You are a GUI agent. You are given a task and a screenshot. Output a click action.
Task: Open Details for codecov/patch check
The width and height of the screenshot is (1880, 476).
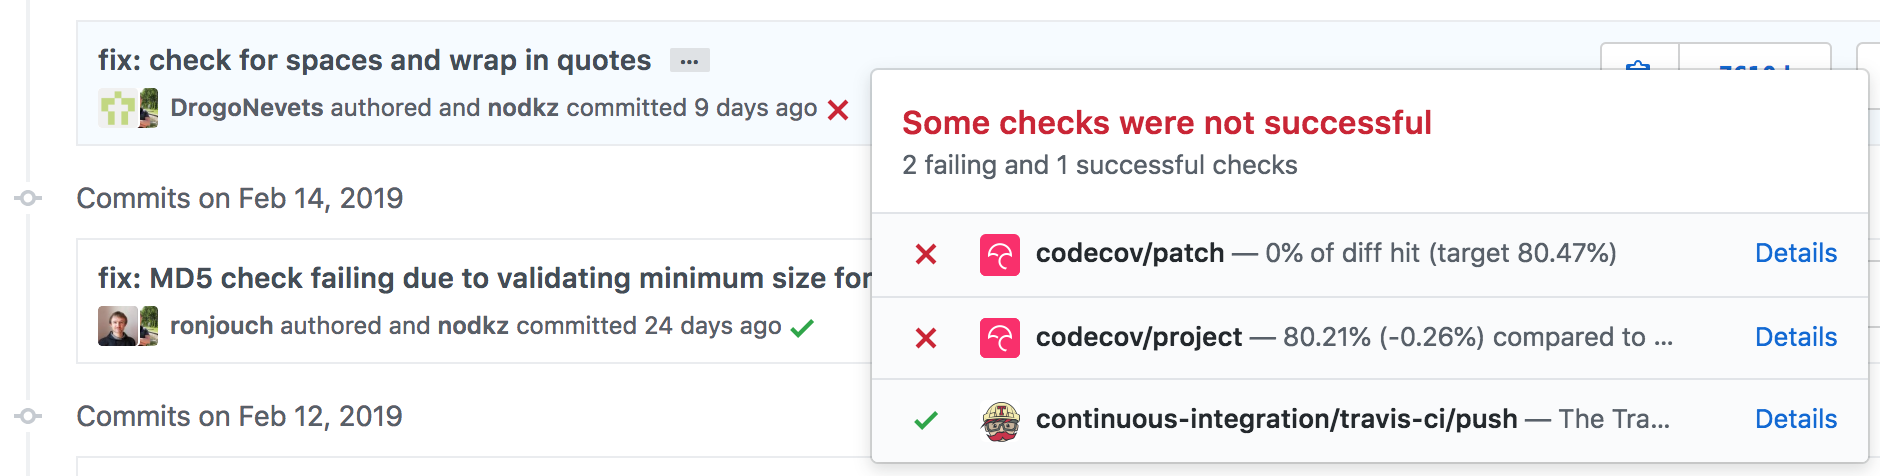(1795, 253)
